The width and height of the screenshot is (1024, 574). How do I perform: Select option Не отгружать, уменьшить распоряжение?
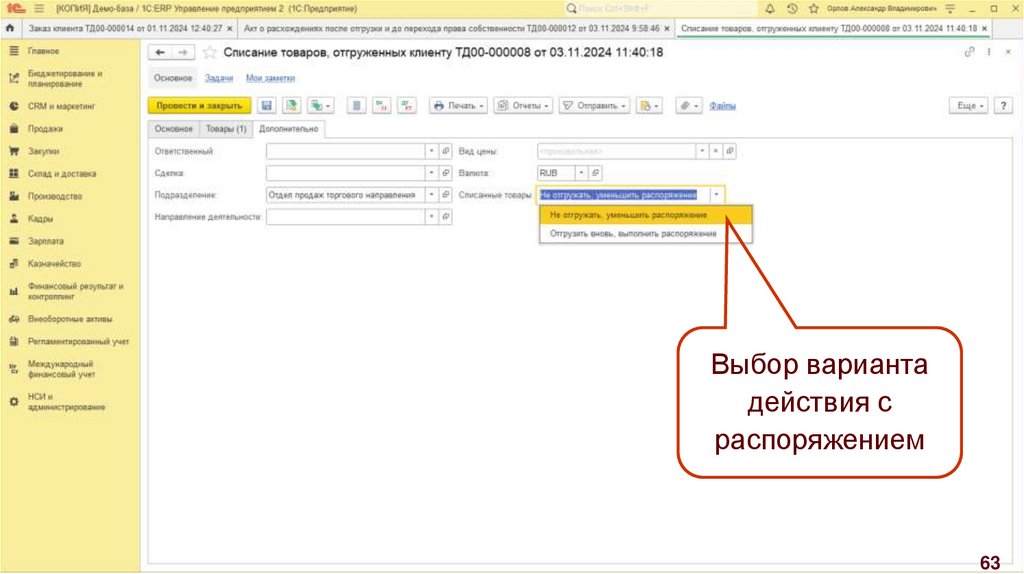tap(645, 215)
